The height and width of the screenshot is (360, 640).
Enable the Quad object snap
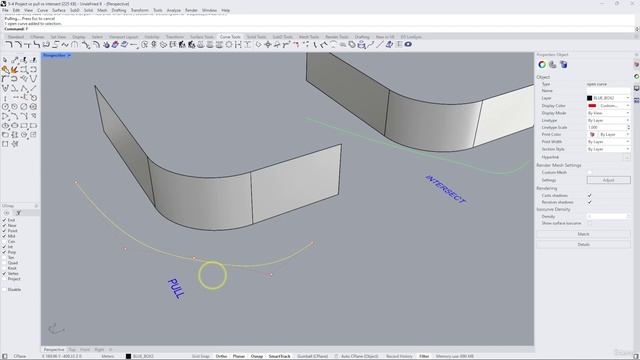[x=4, y=263]
